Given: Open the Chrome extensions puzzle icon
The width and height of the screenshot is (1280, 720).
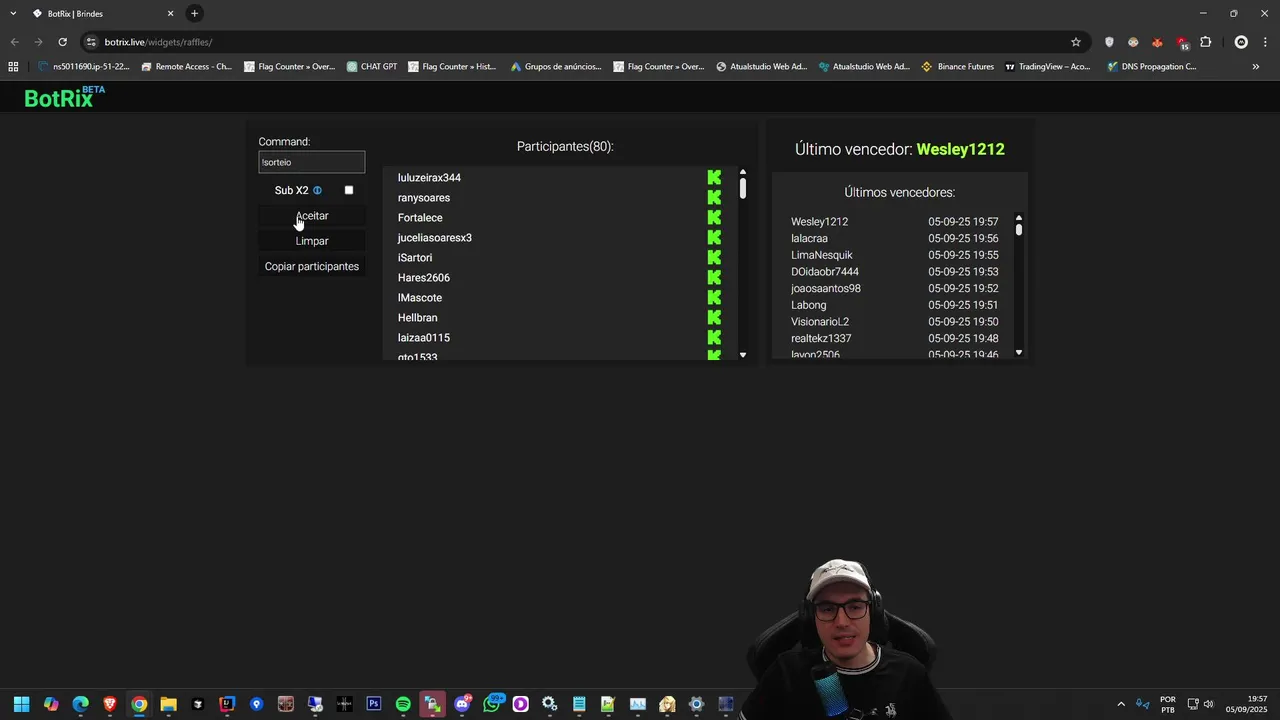Looking at the screenshot, I should click(1205, 42).
